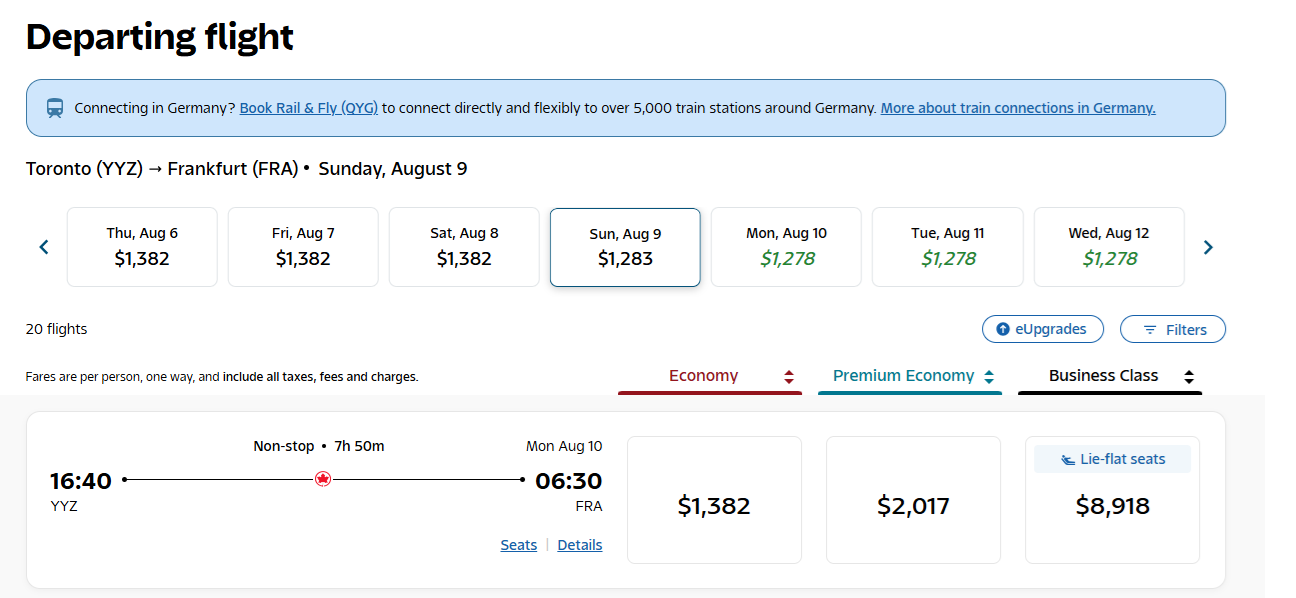Click the Air Canada maple leaf icon
The height and width of the screenshot is (598, 1296).
322,479
